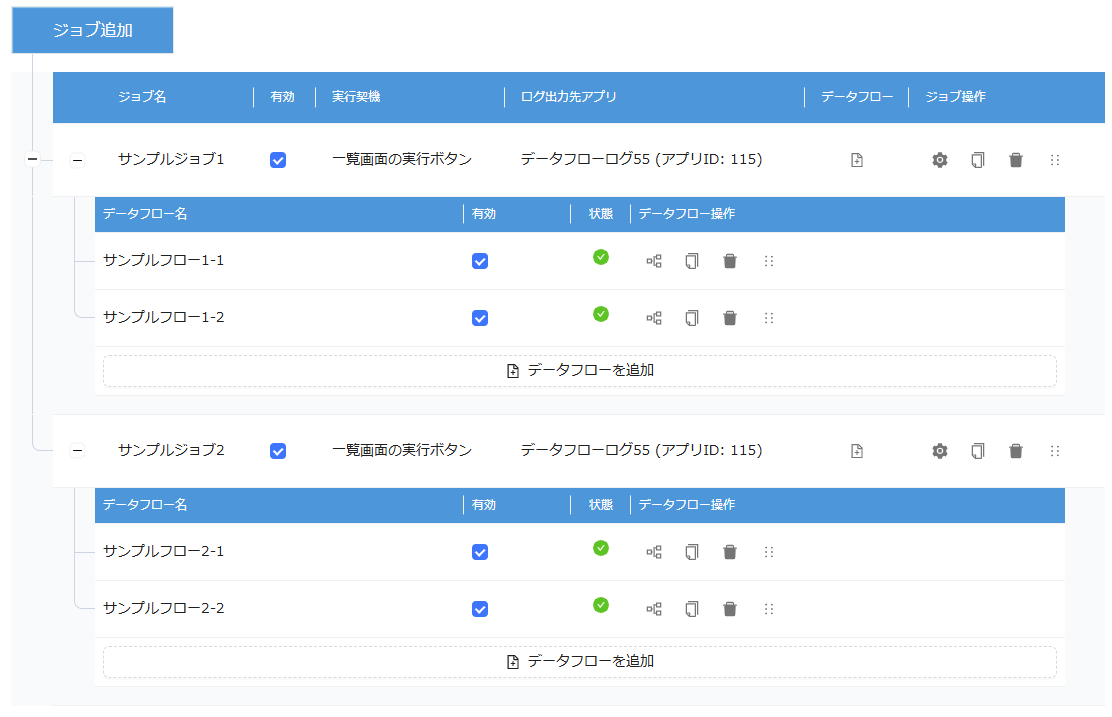Delete サンプルジョブ2 with trash icon
1112x717 pixels.
(x=1016, y=451)
